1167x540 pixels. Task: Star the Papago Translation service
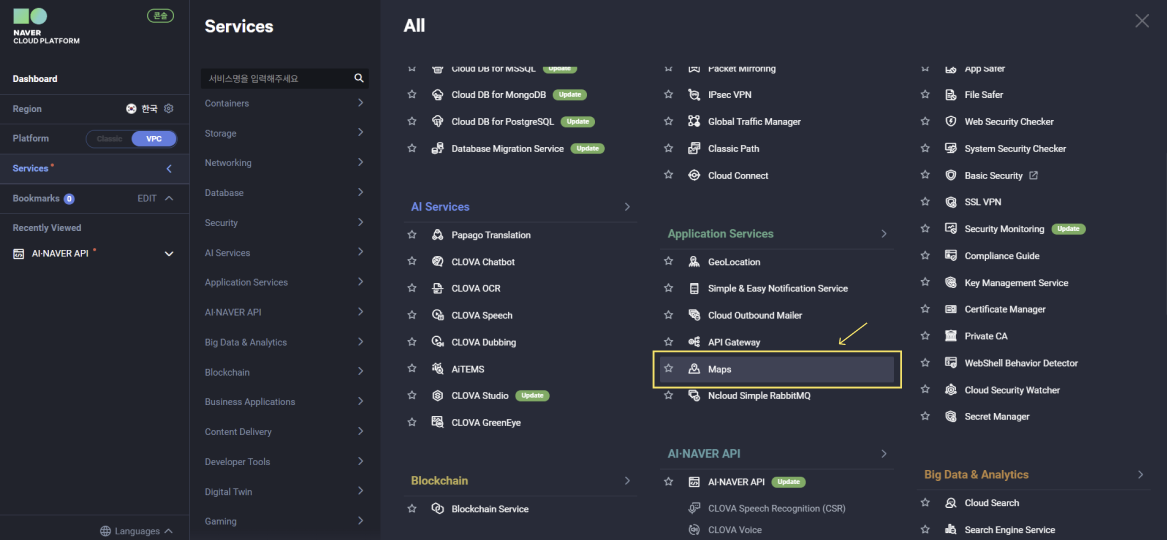pos(412,235)
